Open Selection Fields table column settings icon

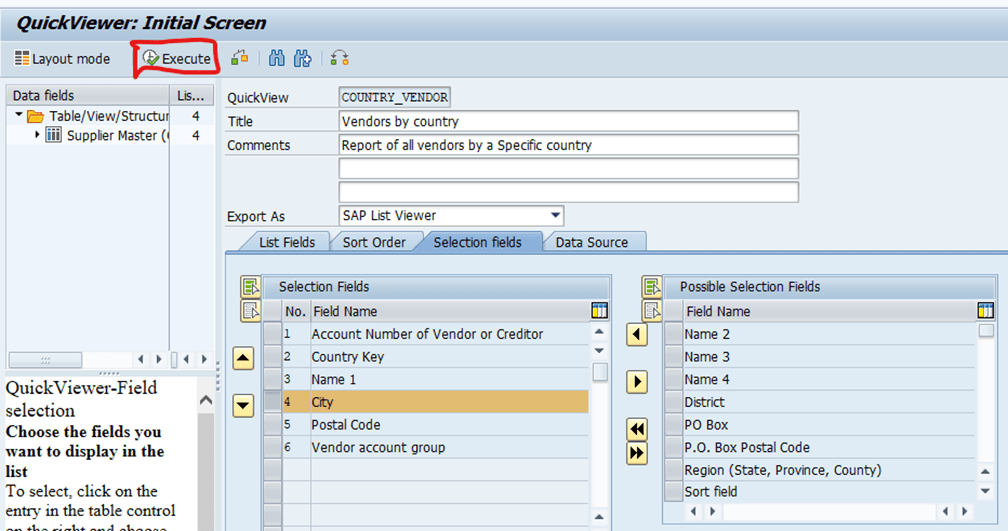coord(599,311)
